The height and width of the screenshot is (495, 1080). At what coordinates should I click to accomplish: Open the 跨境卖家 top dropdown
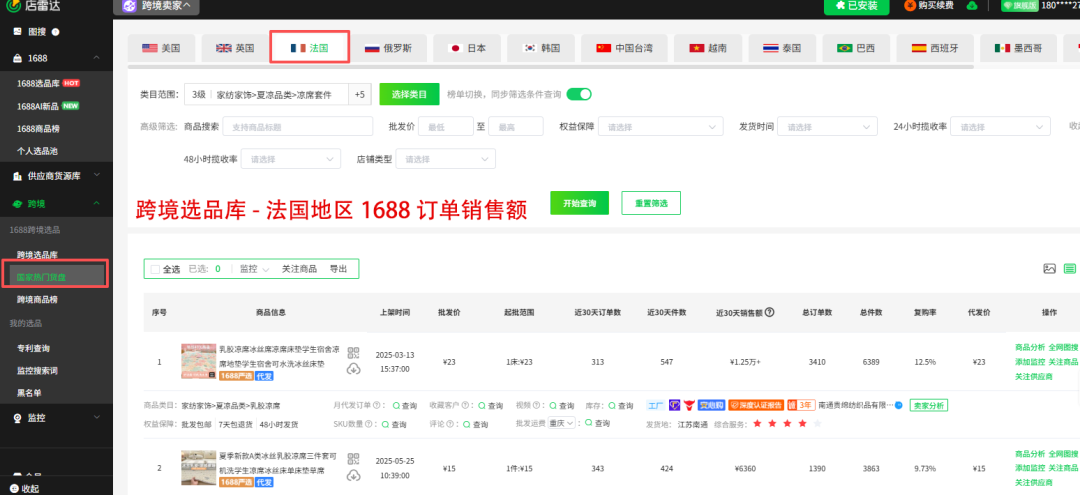coord(157,6)
